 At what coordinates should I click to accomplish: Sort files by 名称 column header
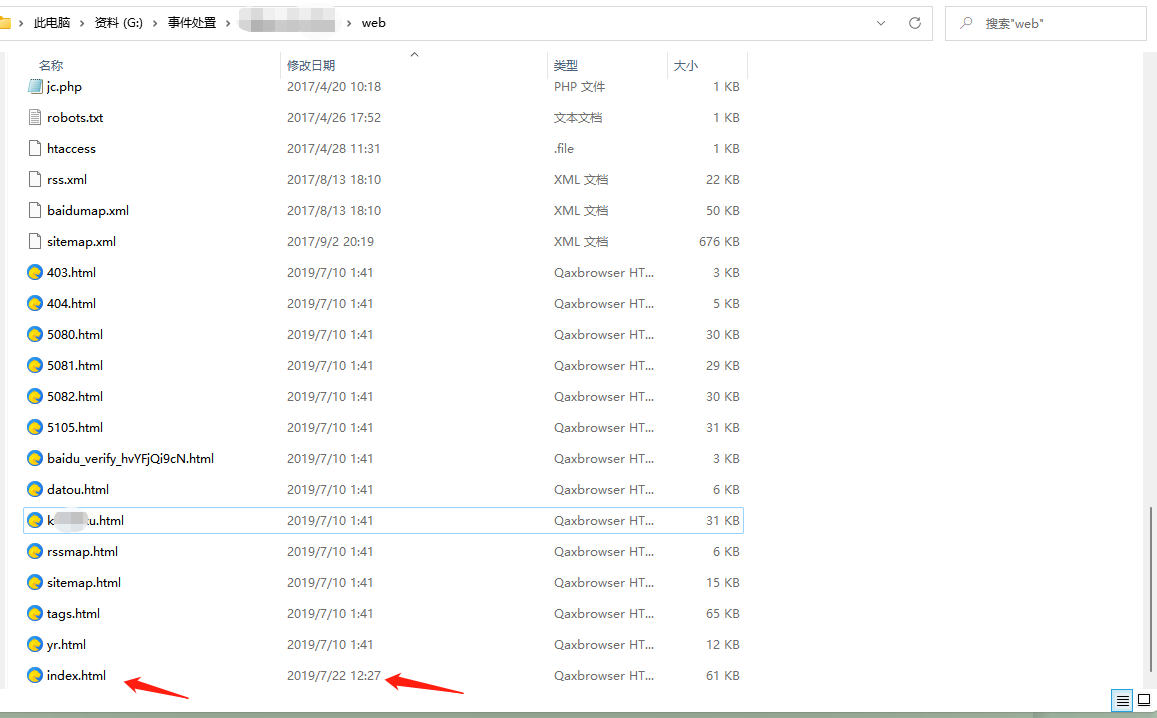[x=51, y=65]
